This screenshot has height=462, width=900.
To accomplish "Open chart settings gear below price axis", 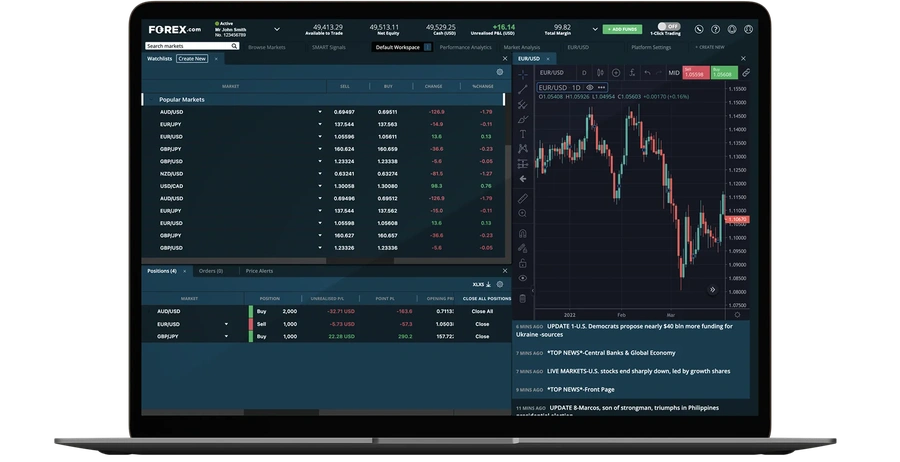I will point(738,315).
